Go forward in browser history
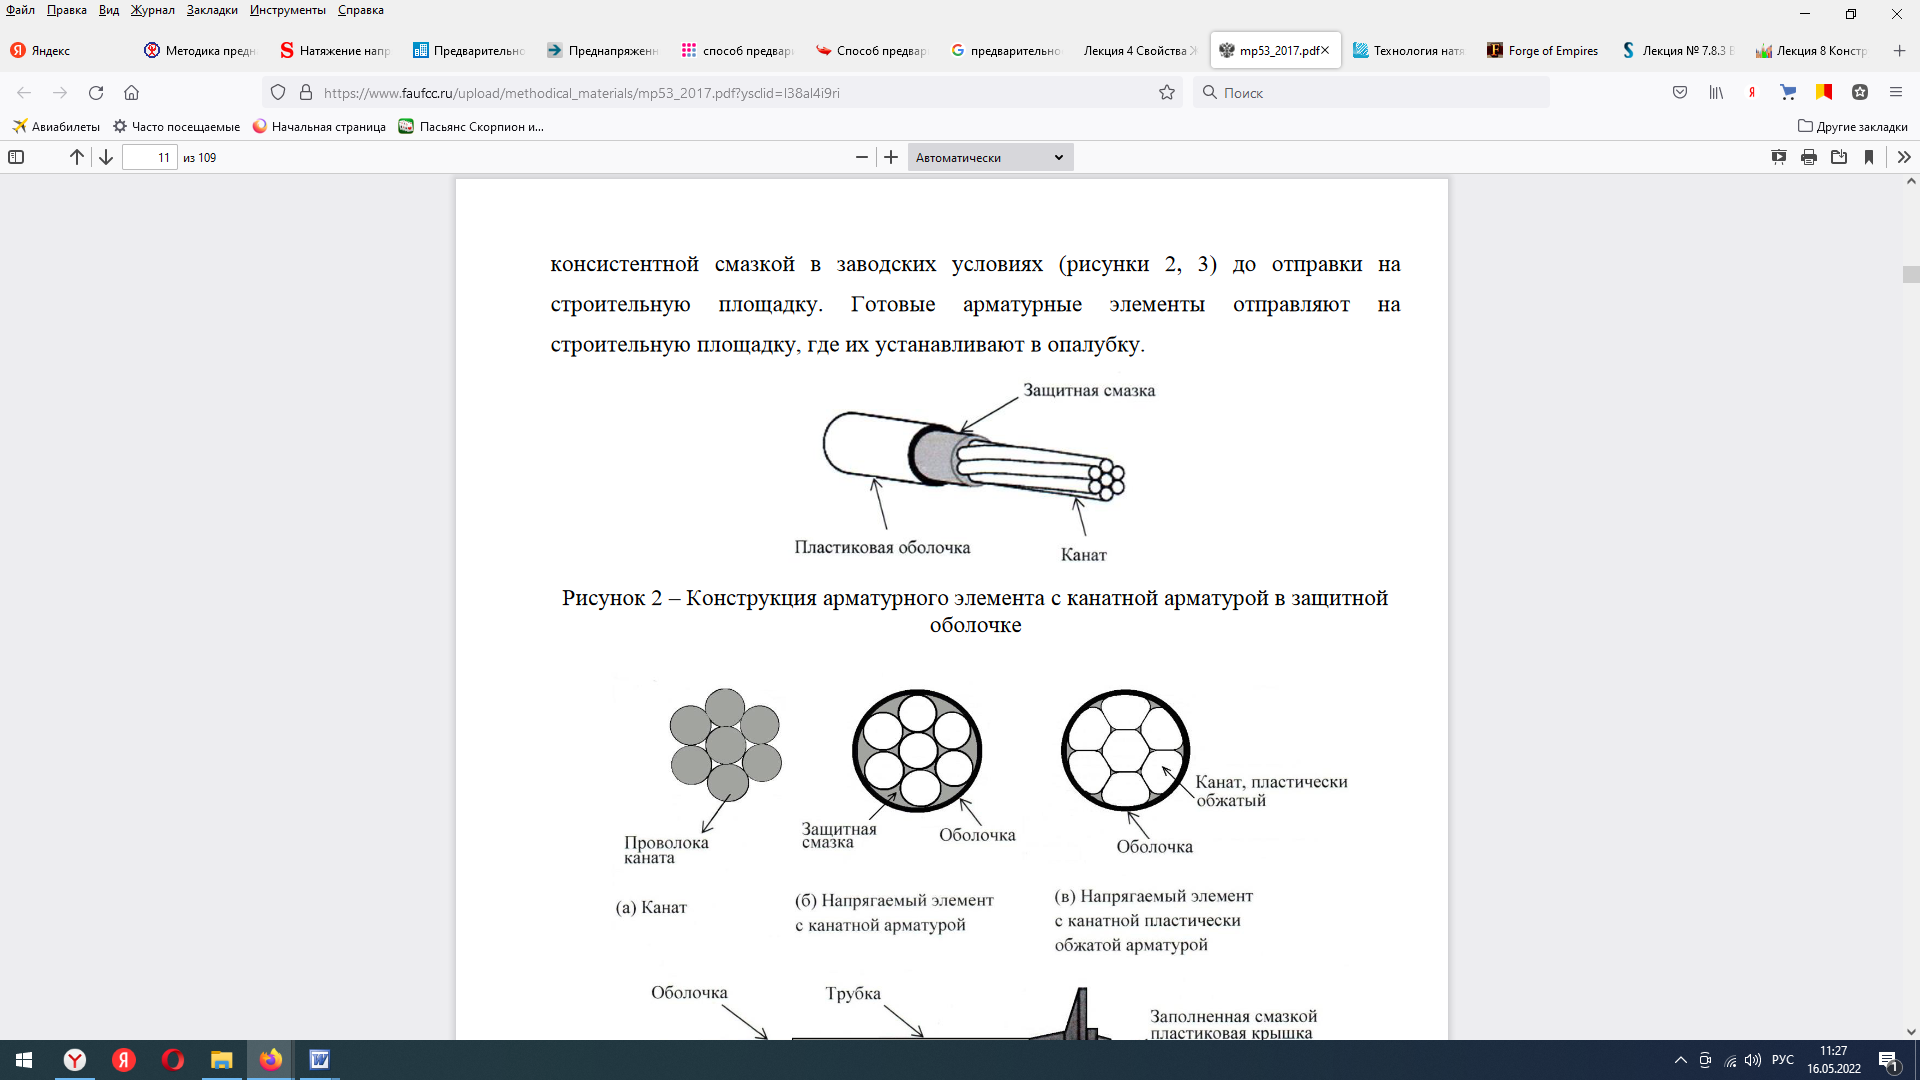Image resolution: width=1920 pixels, height=1080 pixels. (60, 93)
